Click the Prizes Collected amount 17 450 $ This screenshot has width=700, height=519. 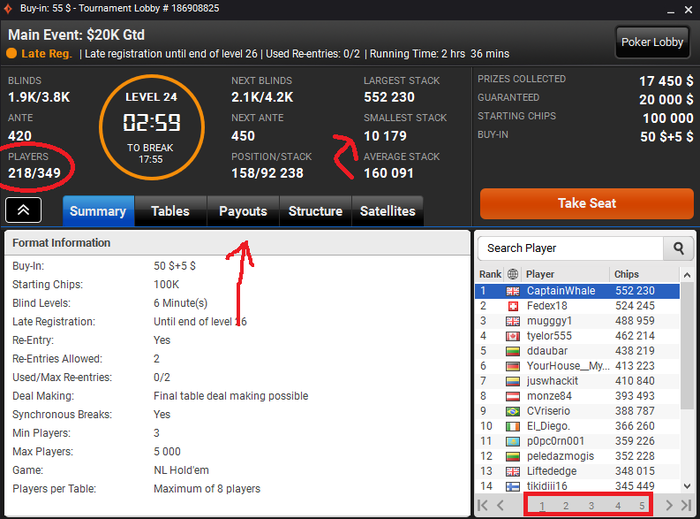[666, 81]
